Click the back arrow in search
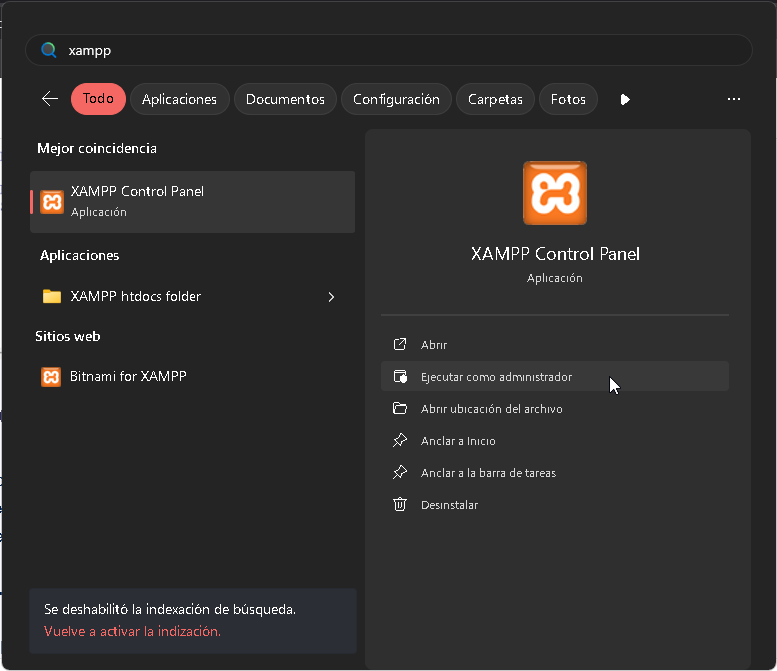 pyautogui.click(x=50, y=99)
